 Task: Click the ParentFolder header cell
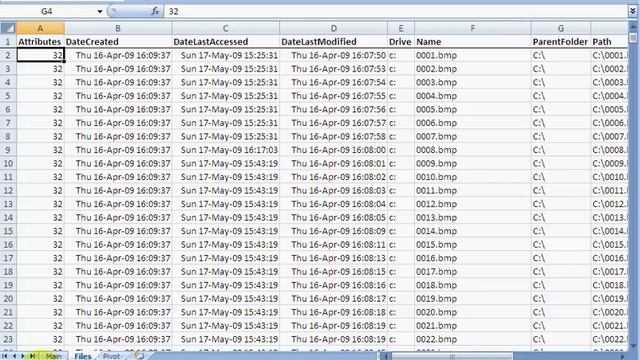[x=561, y=42]
